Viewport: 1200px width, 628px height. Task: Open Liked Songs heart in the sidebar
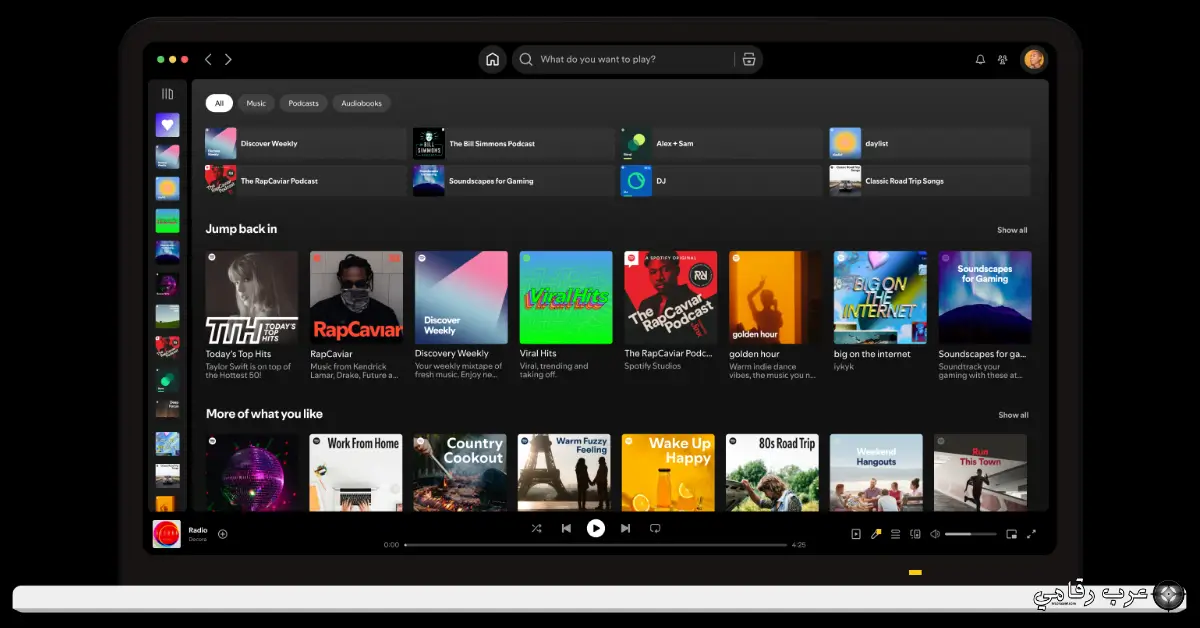[x=167, y=125]
